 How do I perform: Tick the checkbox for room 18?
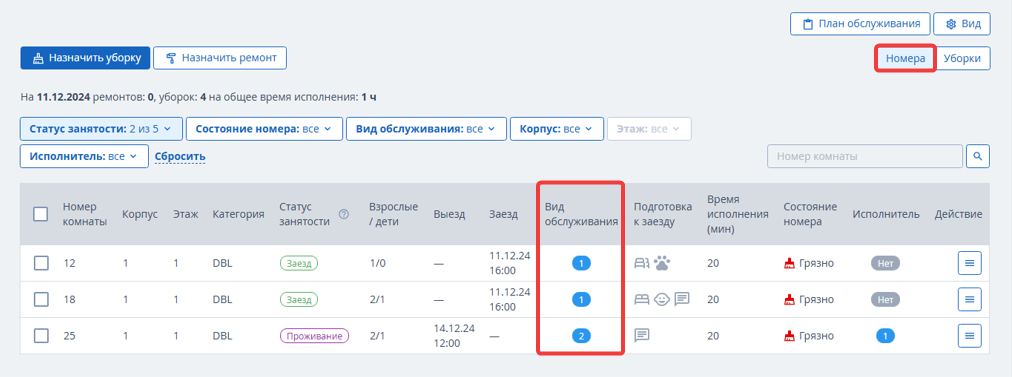point(41,300)
